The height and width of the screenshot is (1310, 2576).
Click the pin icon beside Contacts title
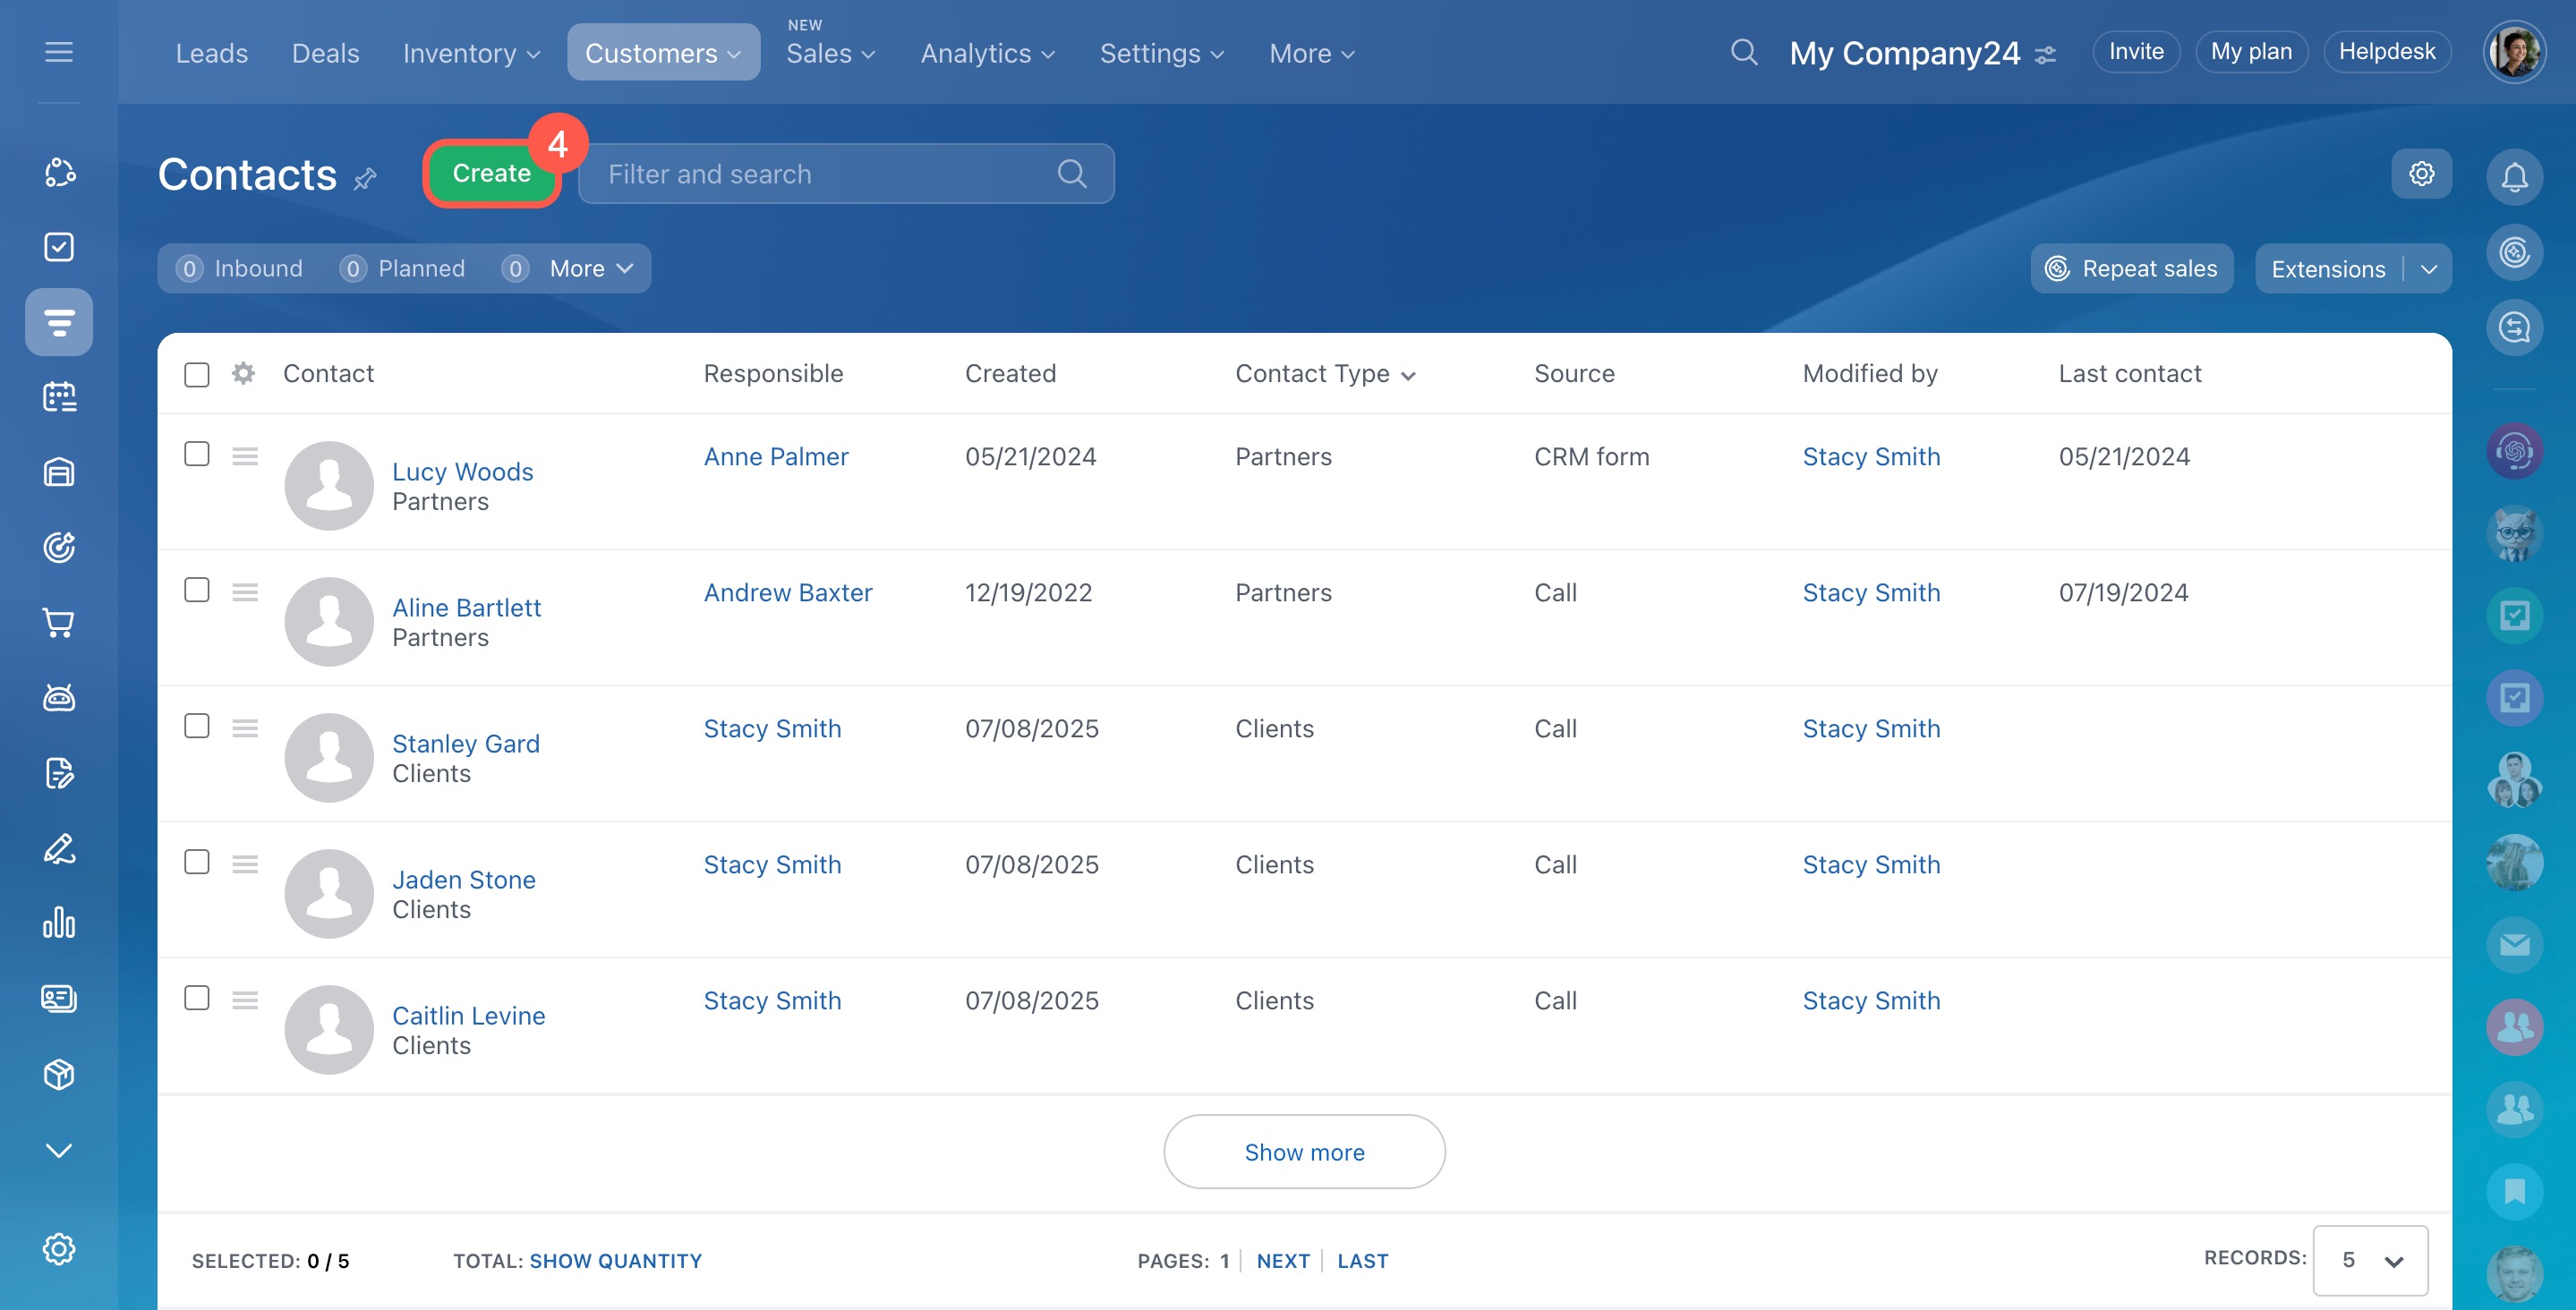(365, 179)
